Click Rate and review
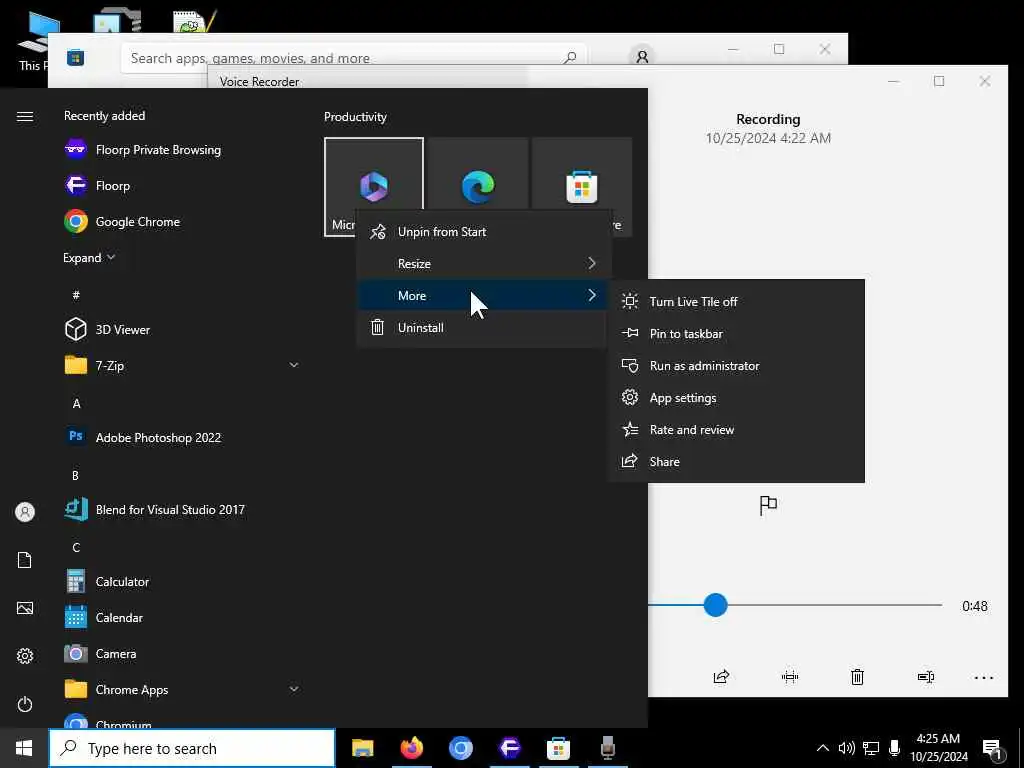The width and height of the screenshot is (1024, 768). click(x=736, y=430)
